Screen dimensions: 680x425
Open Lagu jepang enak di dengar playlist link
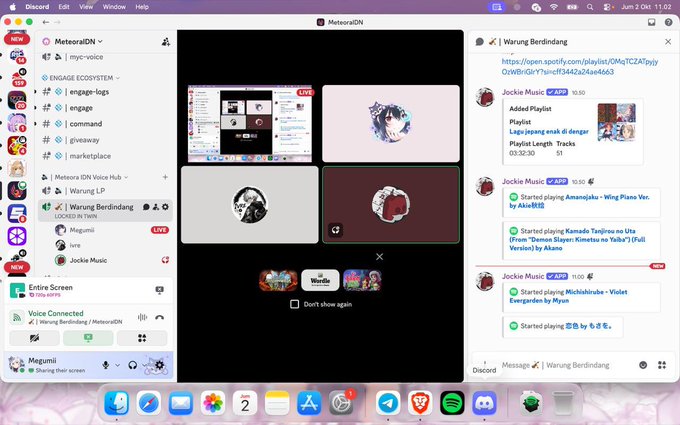549,131
